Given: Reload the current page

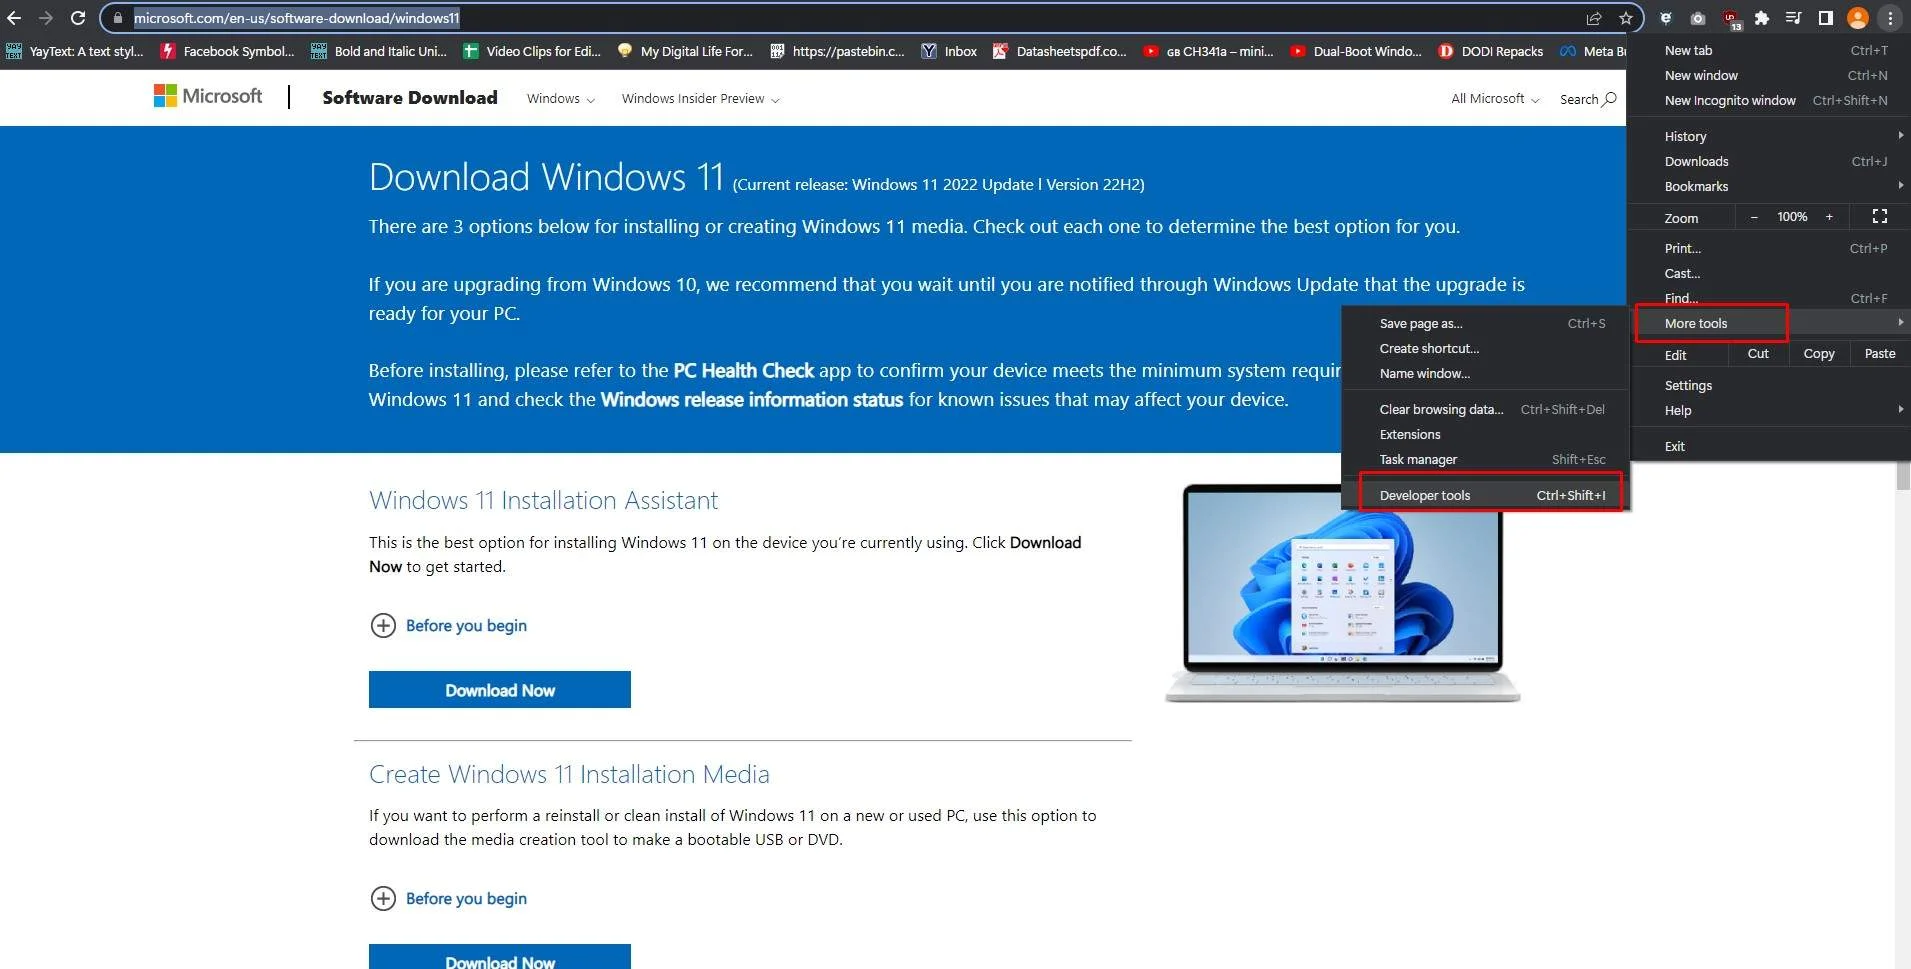Looking at the screenshot, I should [78, 18].
